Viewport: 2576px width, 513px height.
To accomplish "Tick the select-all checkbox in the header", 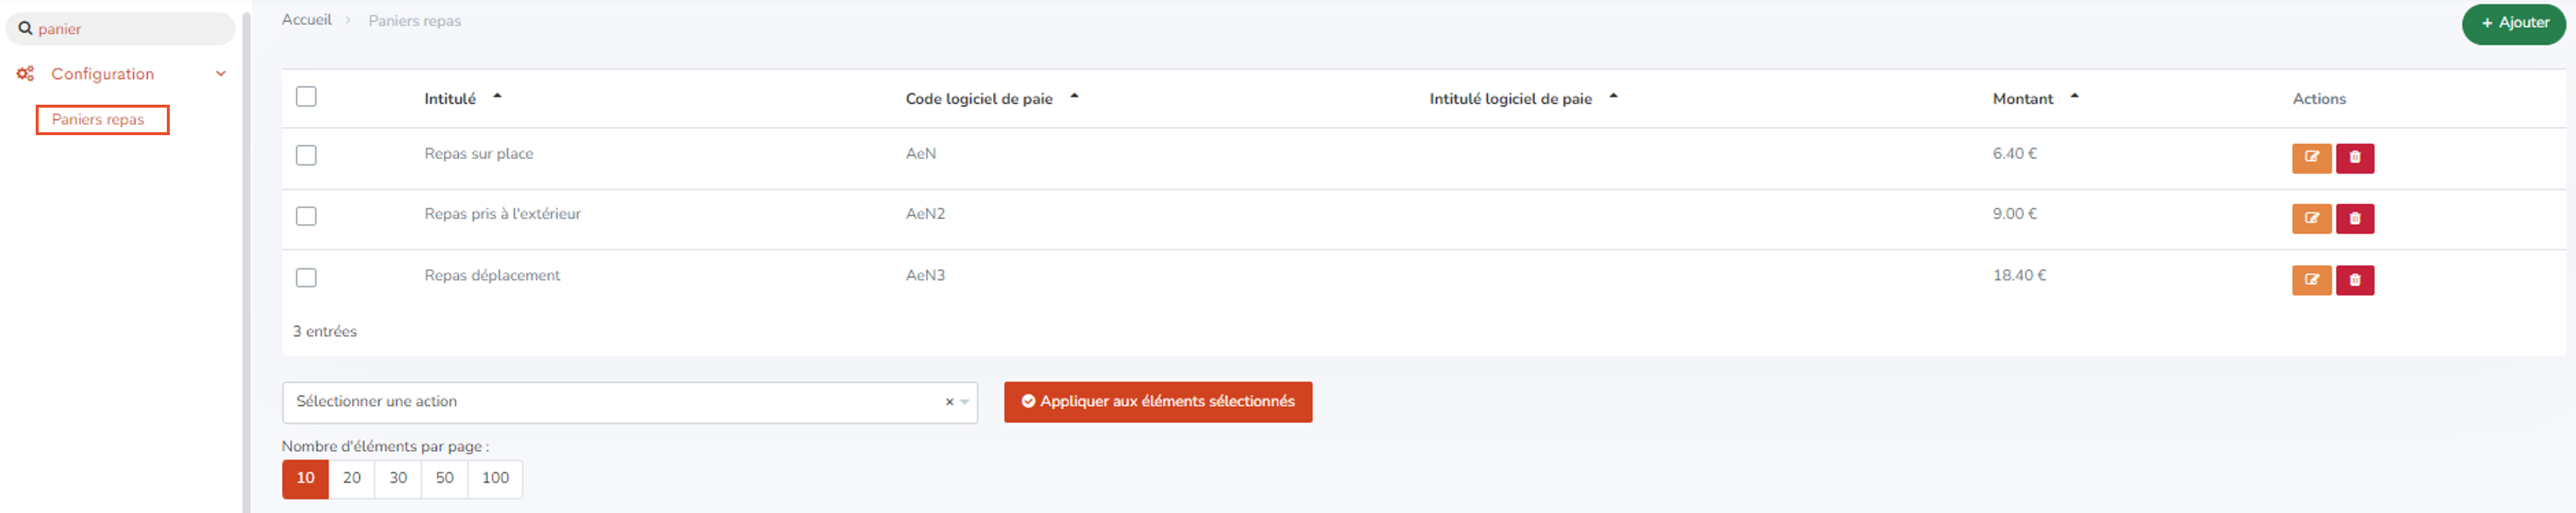I will point(306,97).
